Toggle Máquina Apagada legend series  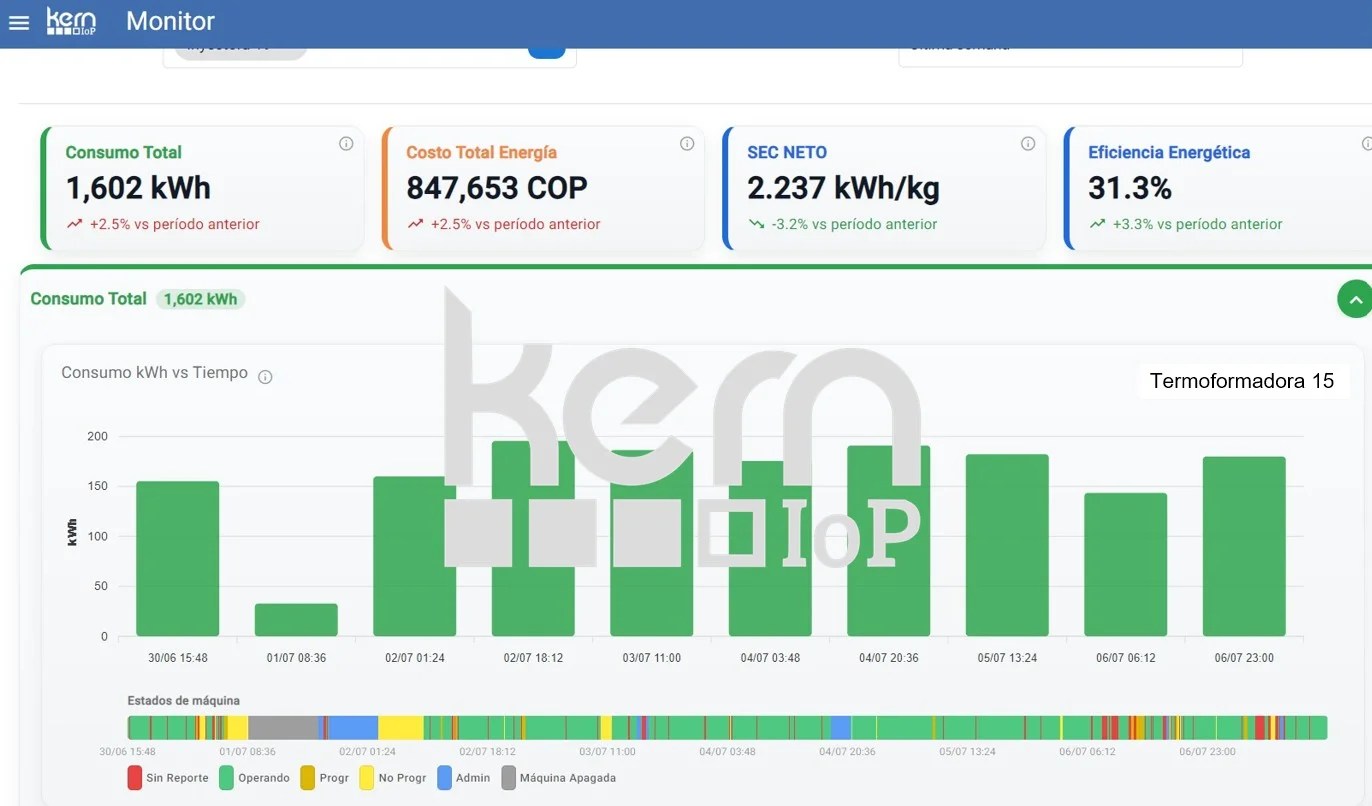[559, 778]
